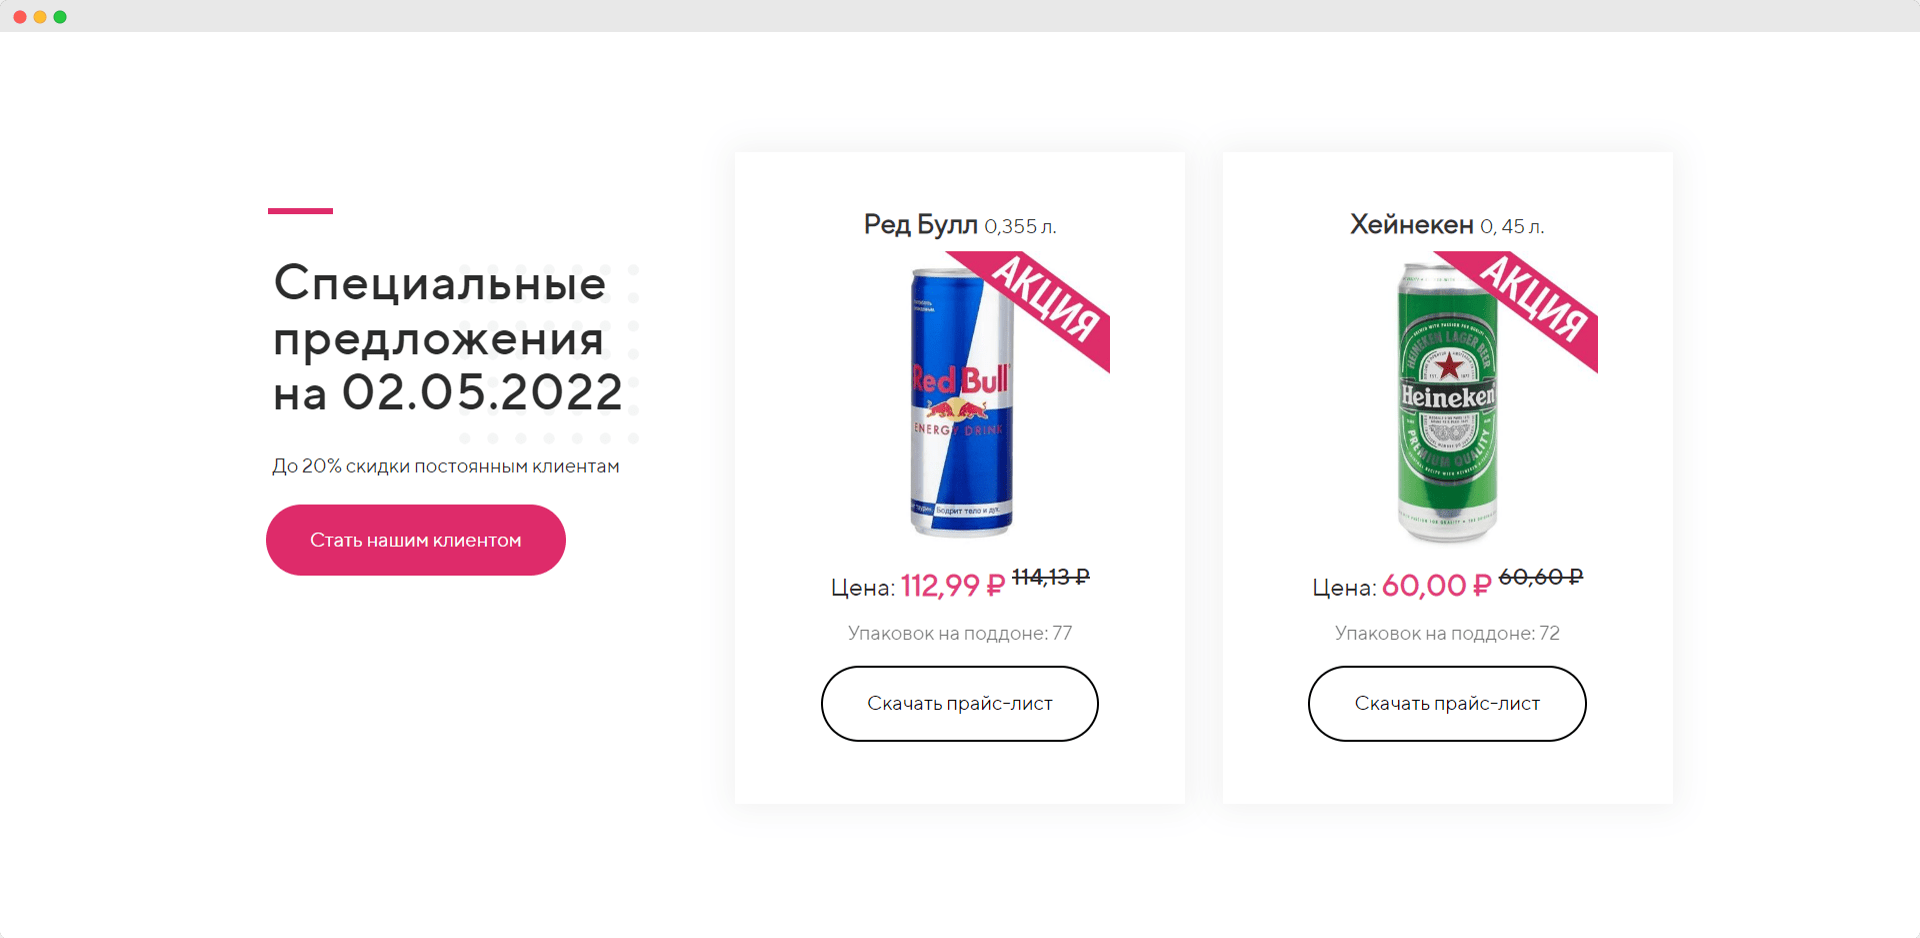Click the 'Стать нашим клиентом' button
Viewport: 1920px width, 938px height.
tap(416, 540)
